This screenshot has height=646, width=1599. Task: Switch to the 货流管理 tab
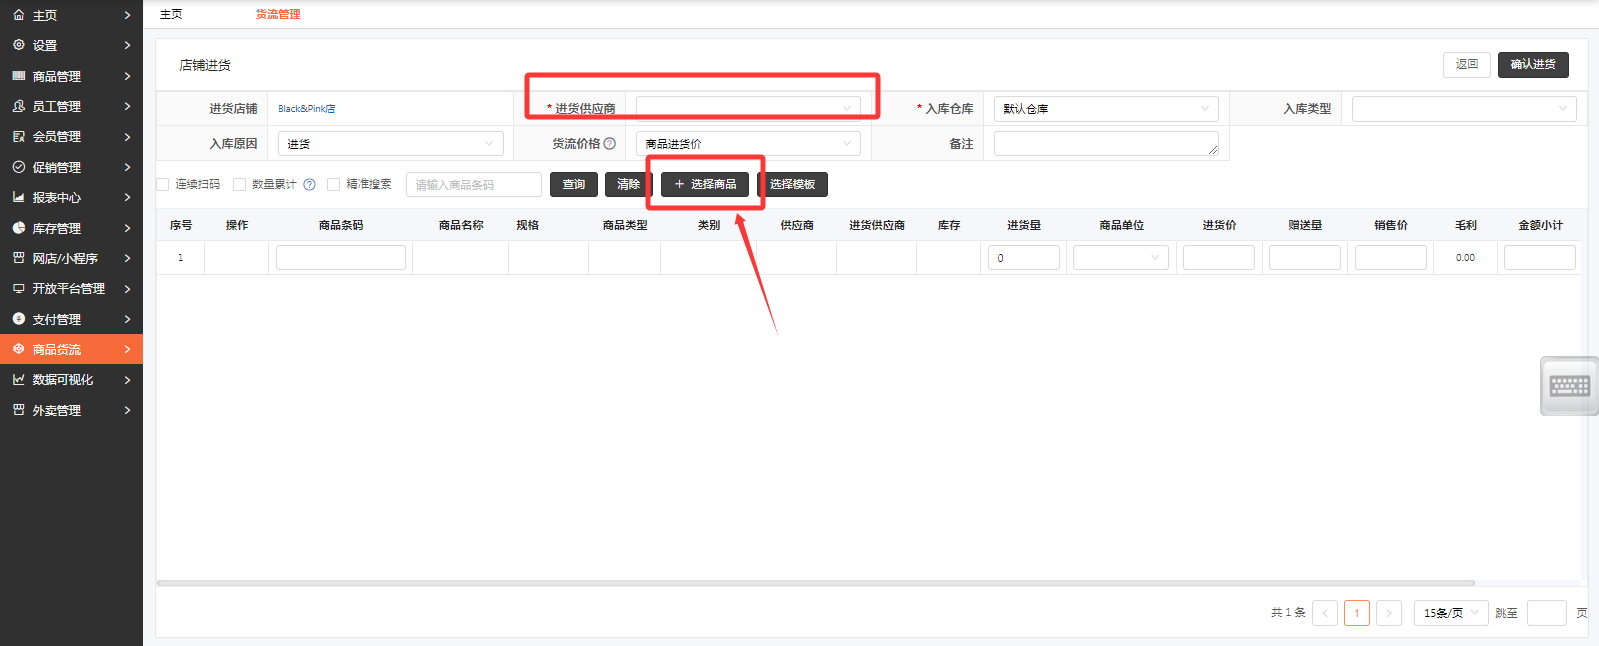pyautogui.click(x=278, y=14)
